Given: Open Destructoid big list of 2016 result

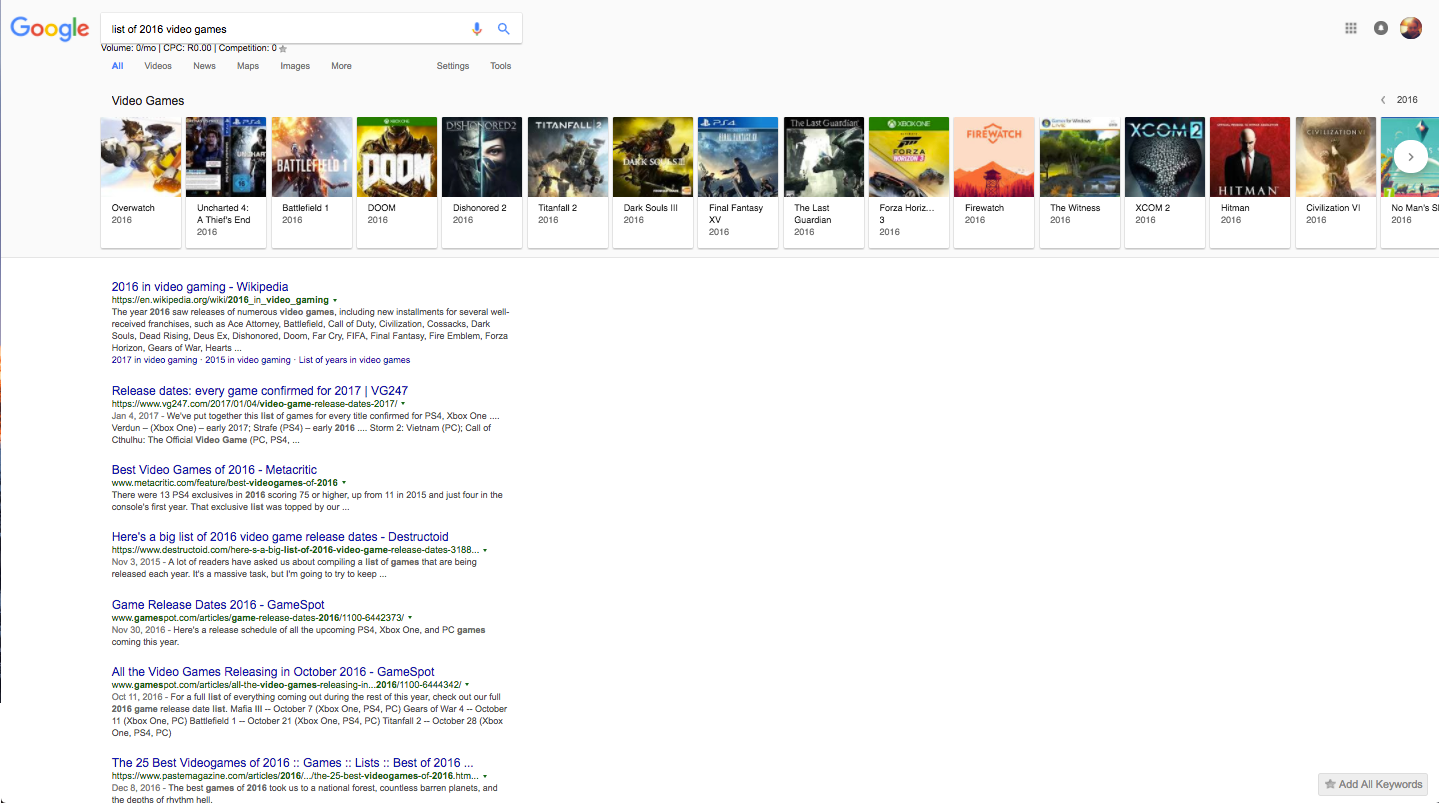Looking at the screenshot, I should pyautogui.click(x=280, y=537).
